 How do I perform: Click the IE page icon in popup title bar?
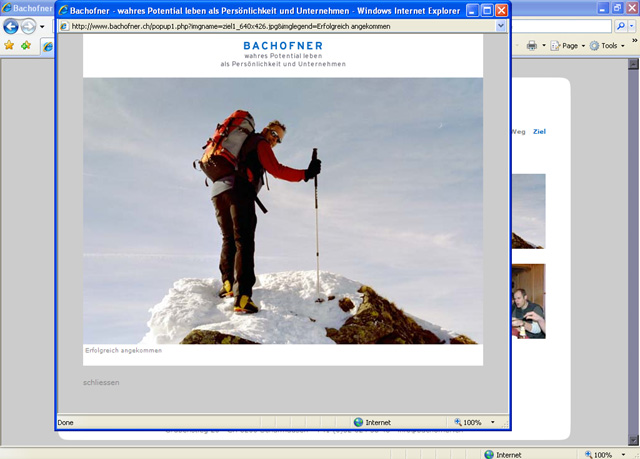64,10
